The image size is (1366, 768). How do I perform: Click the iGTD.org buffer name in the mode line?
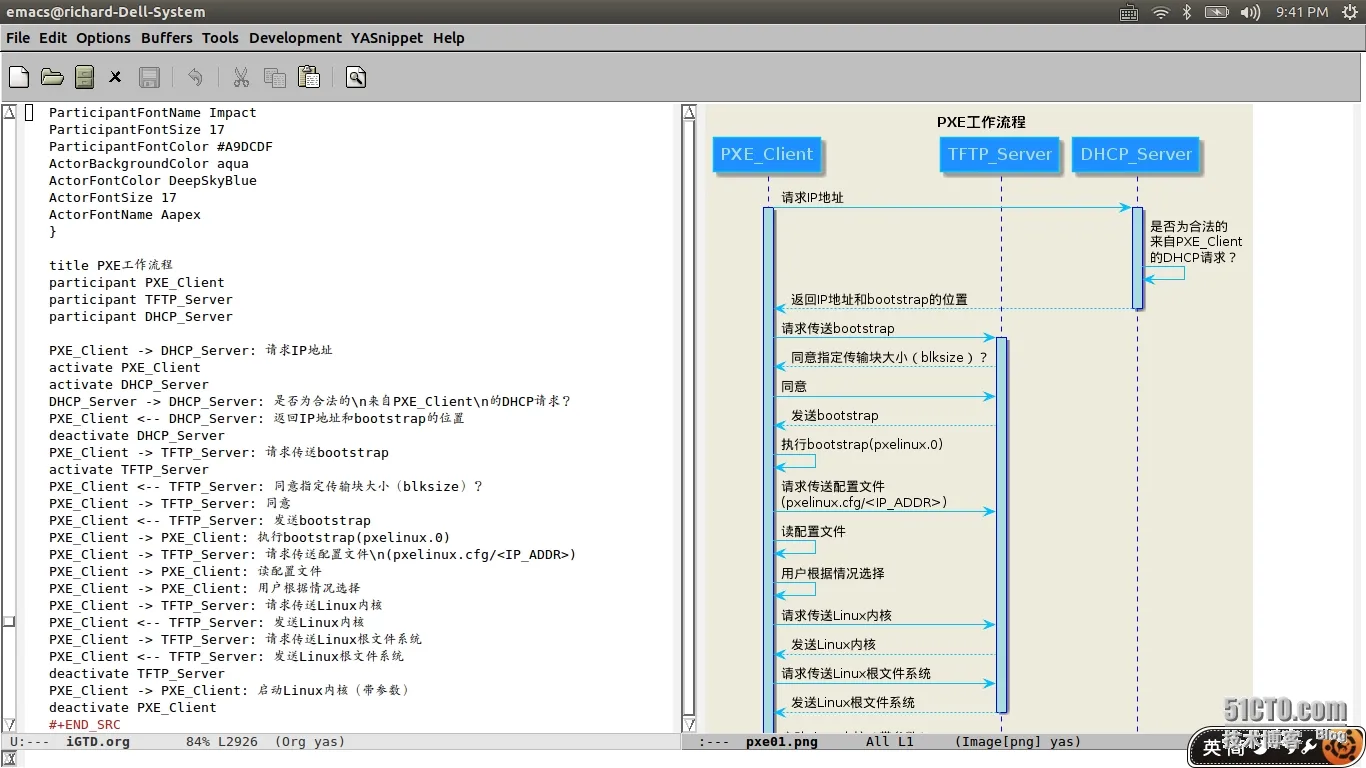tap(98, 742)
